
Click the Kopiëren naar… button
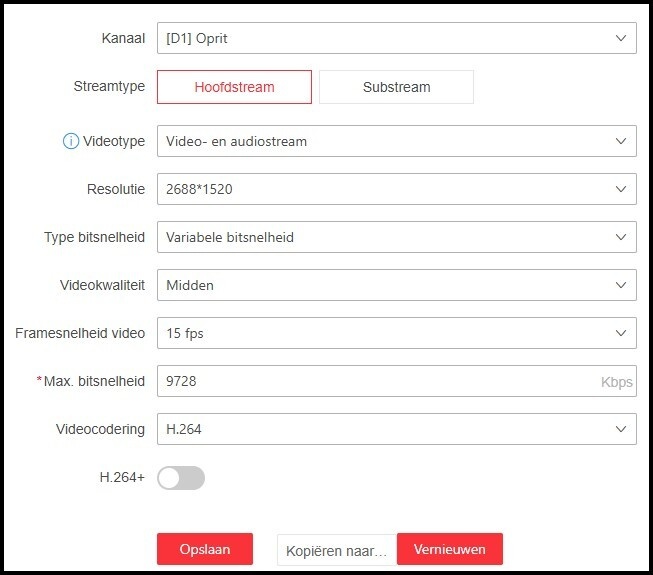337,550
